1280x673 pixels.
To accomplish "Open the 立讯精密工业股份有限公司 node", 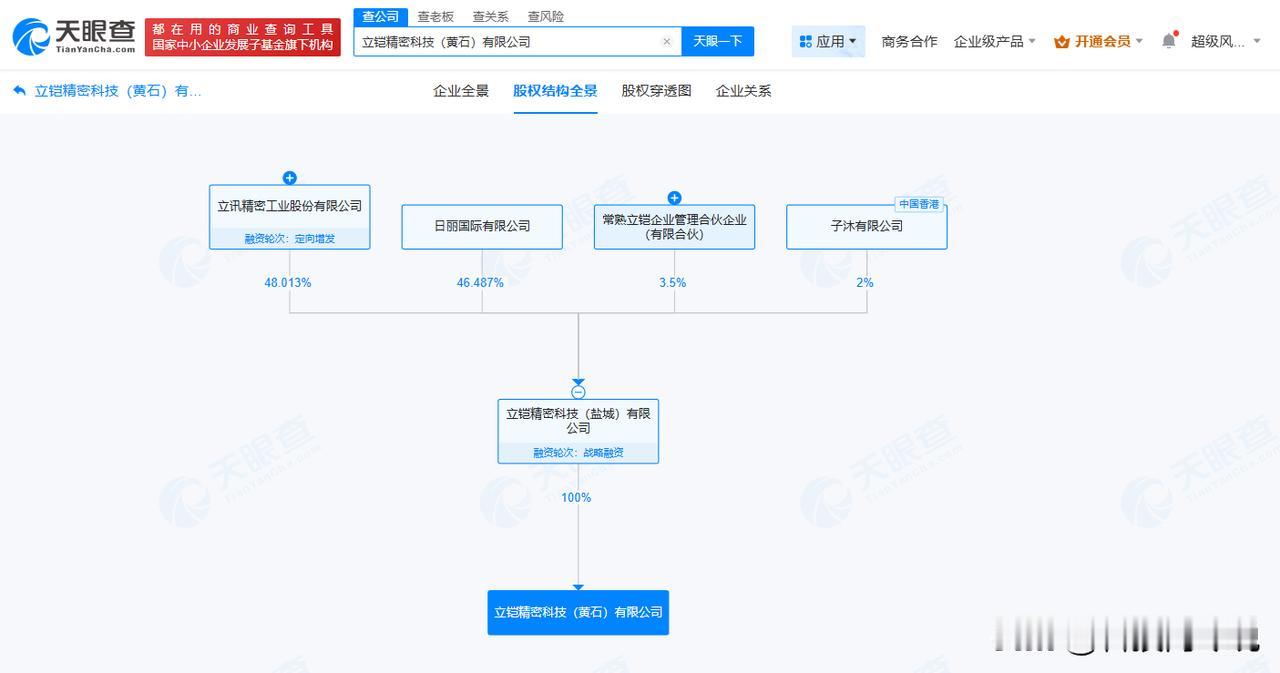I will [290, 217].
